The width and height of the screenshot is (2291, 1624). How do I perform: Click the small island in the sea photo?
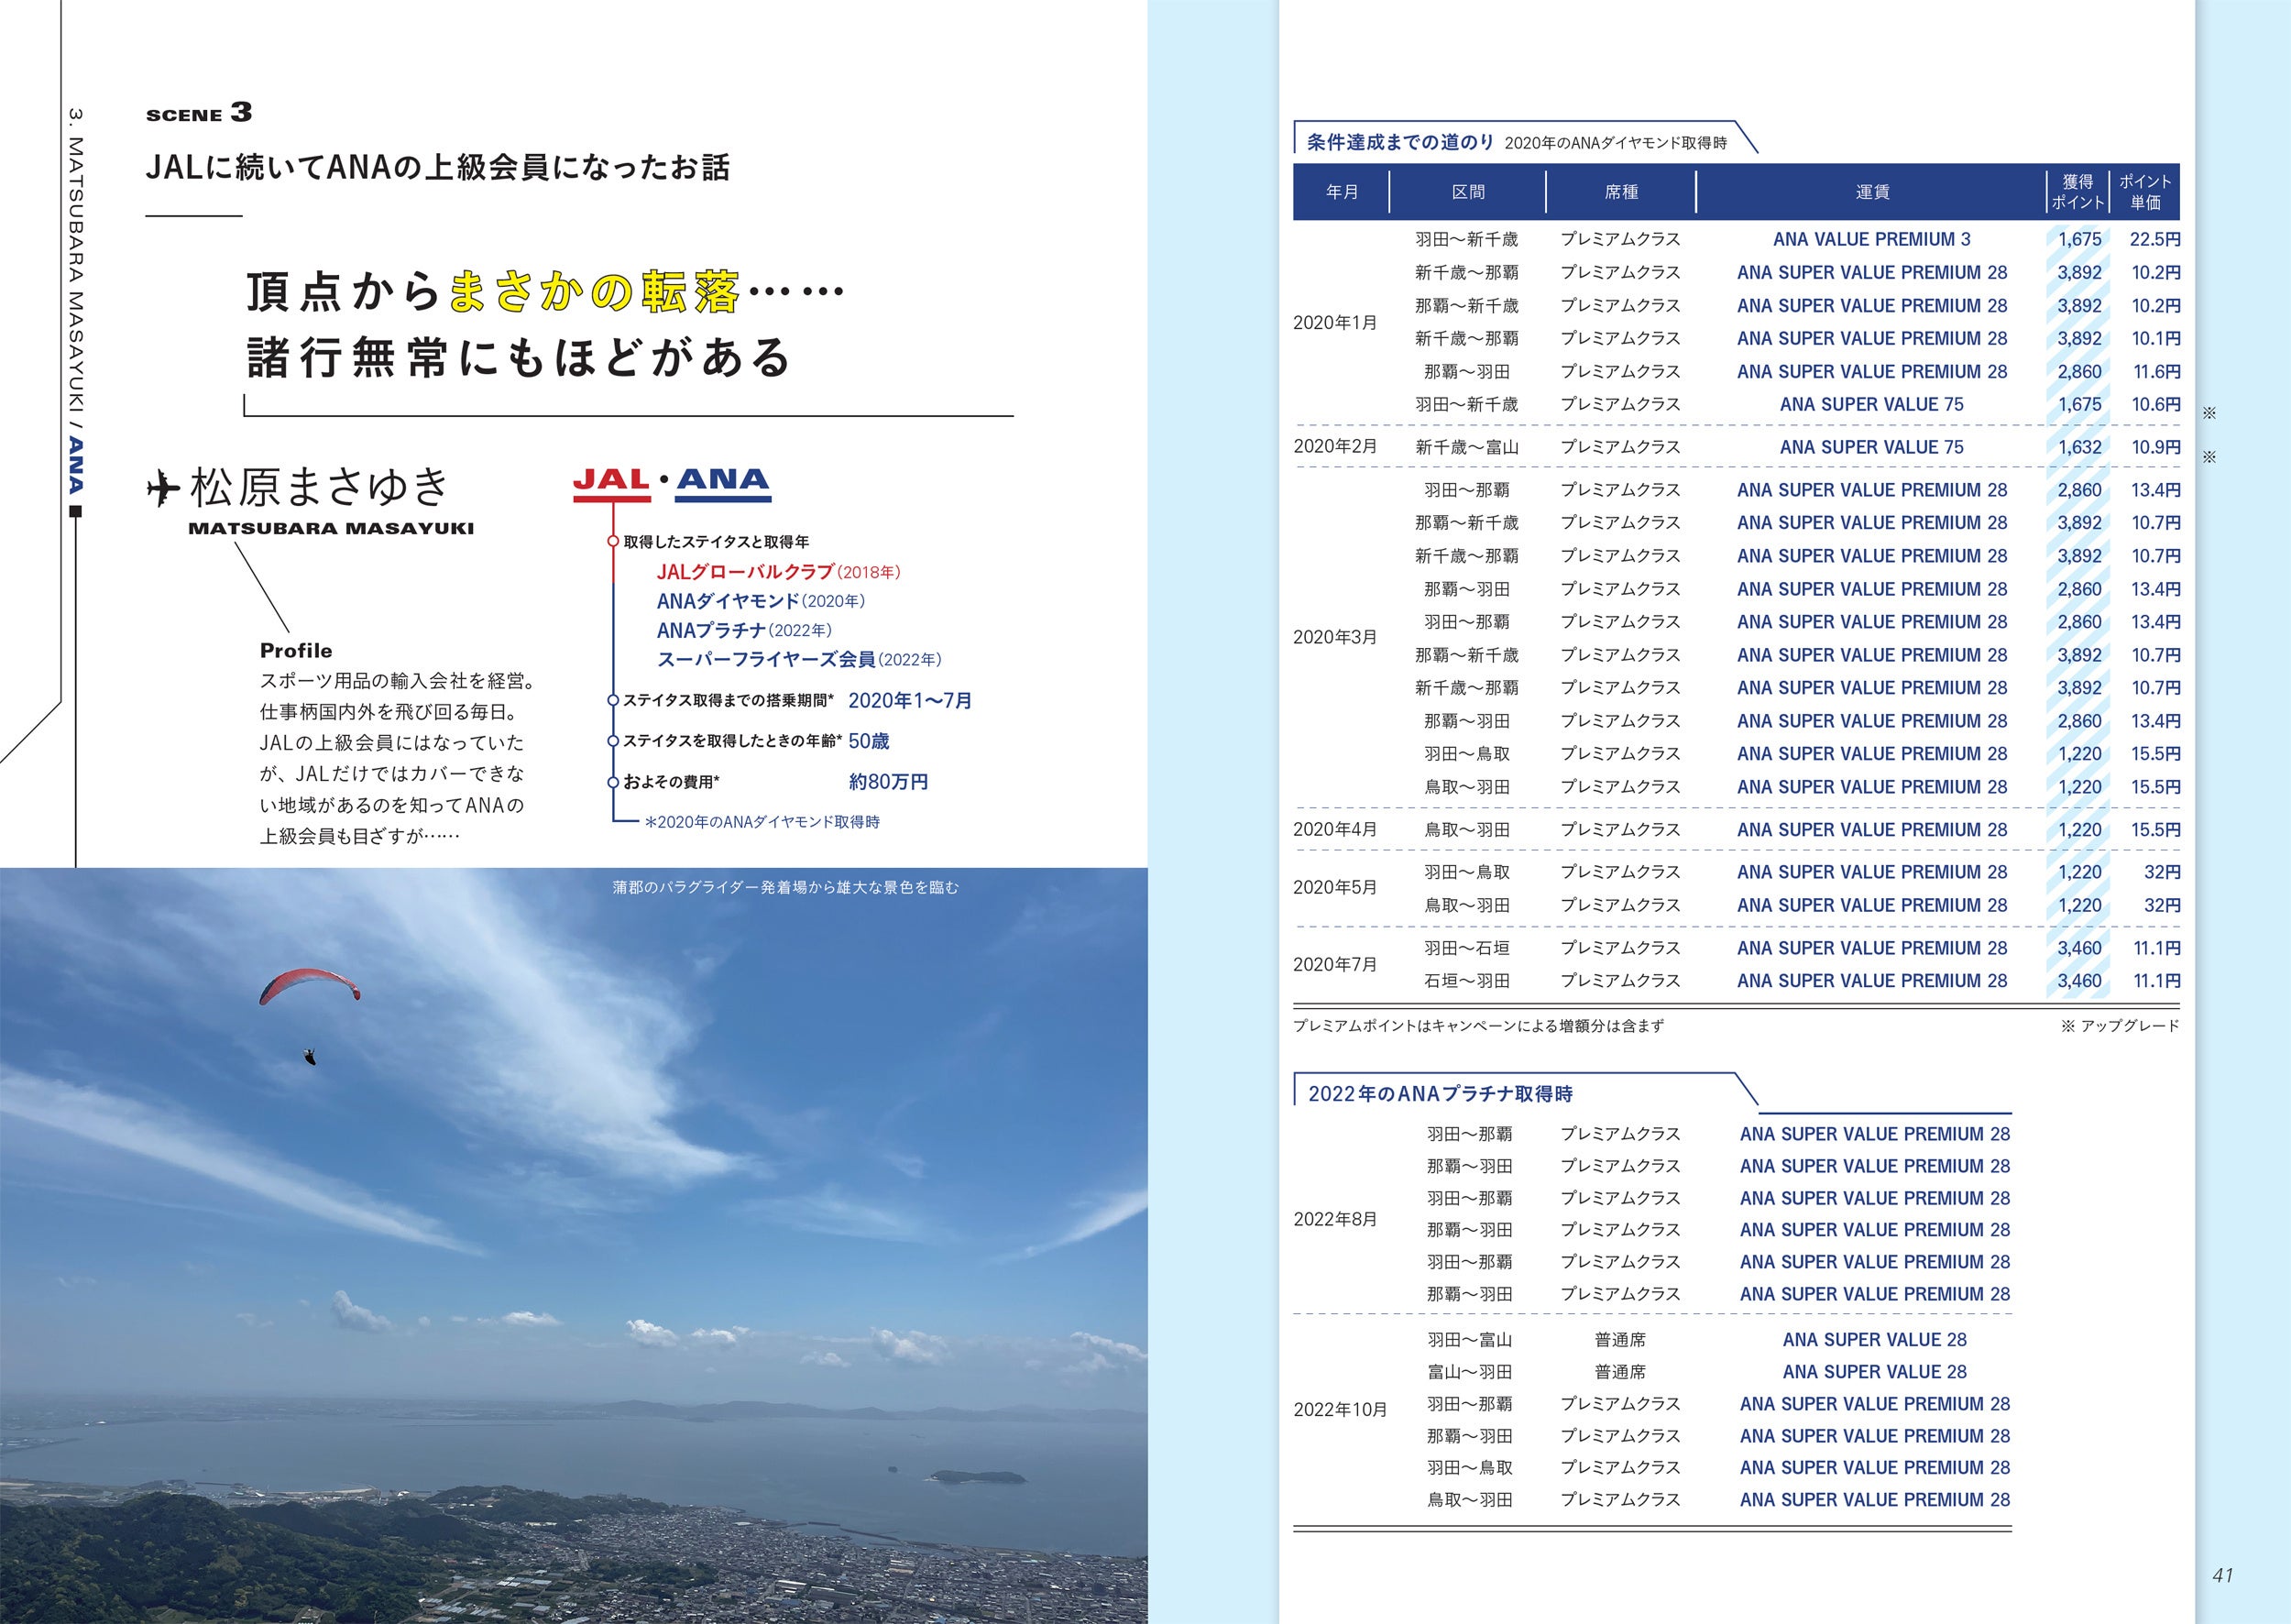[x=976, y=1477]
